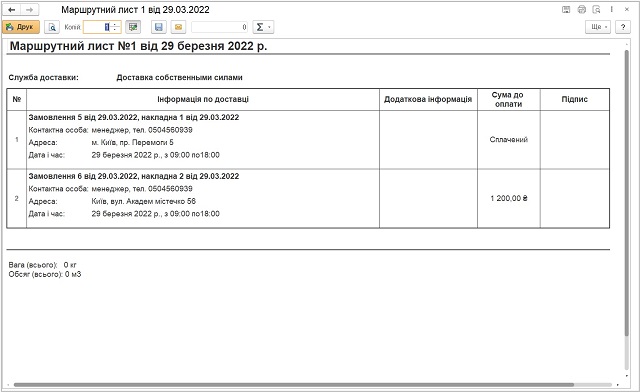Click the '1 200,00 ₴' amount cell
The width and height of the screenshot is (640, 392).
509,198
